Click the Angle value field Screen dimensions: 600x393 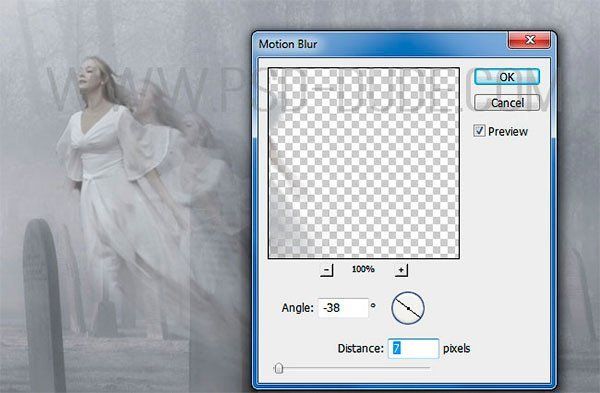[343, 308]
